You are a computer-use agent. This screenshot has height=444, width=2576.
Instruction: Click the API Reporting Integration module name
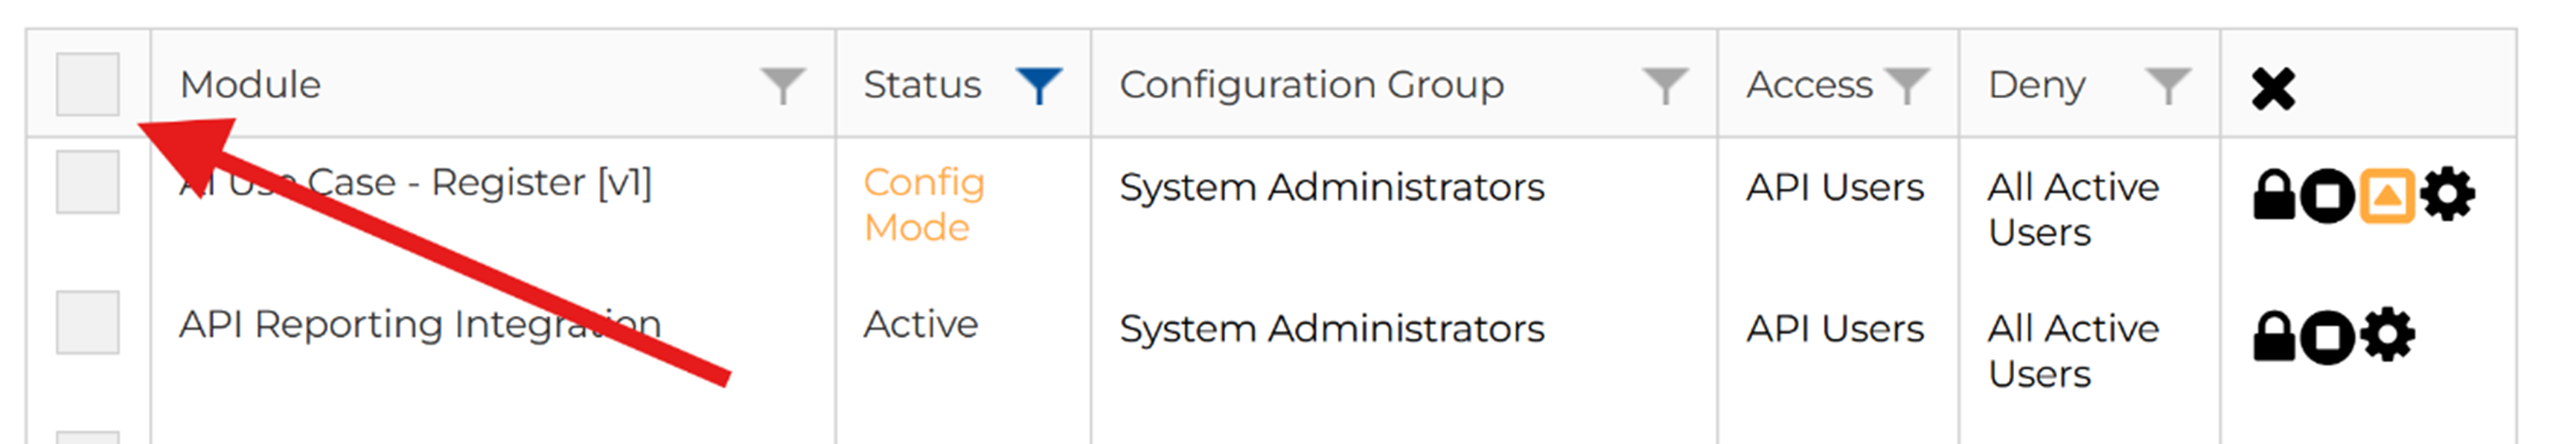pyautogui.click(x=420, y=325)
